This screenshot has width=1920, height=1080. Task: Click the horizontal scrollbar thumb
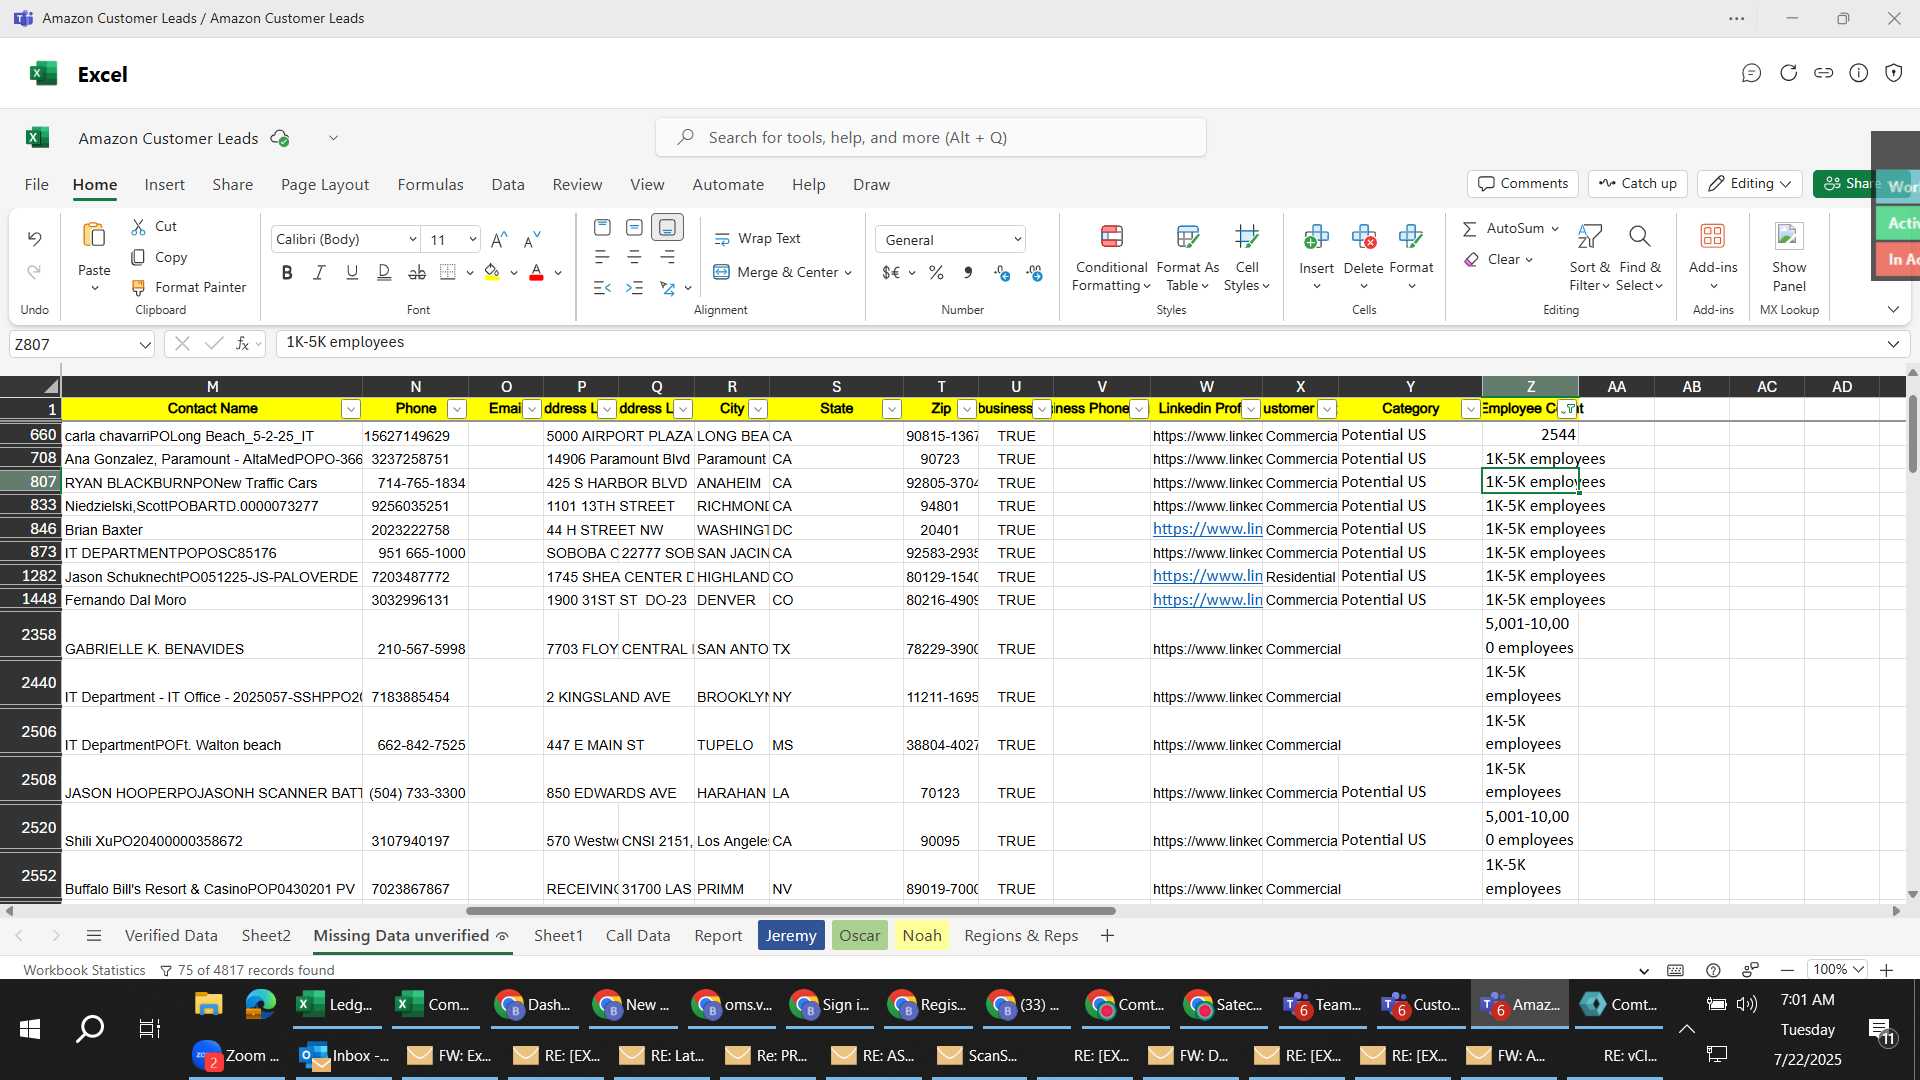click(x=790, y=911)
